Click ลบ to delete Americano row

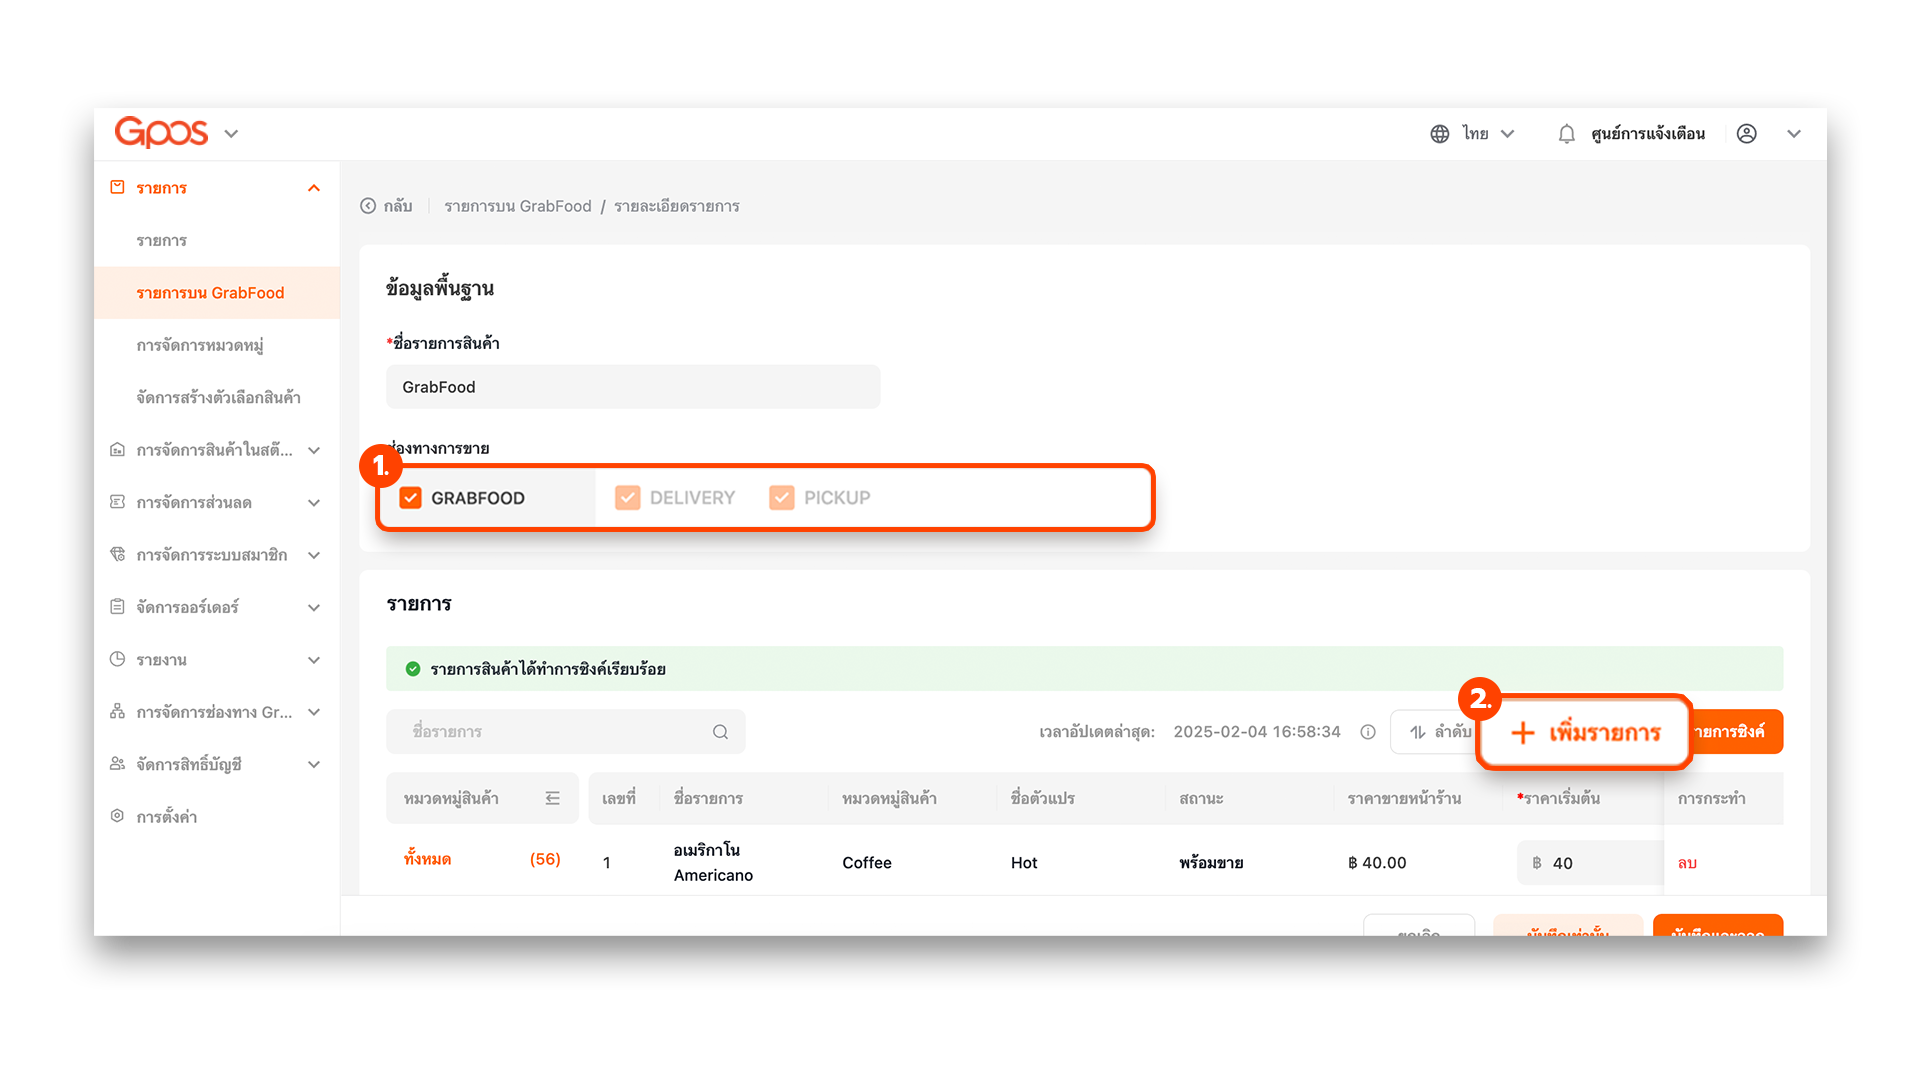pyautogui.click(x=1687, y=863)
